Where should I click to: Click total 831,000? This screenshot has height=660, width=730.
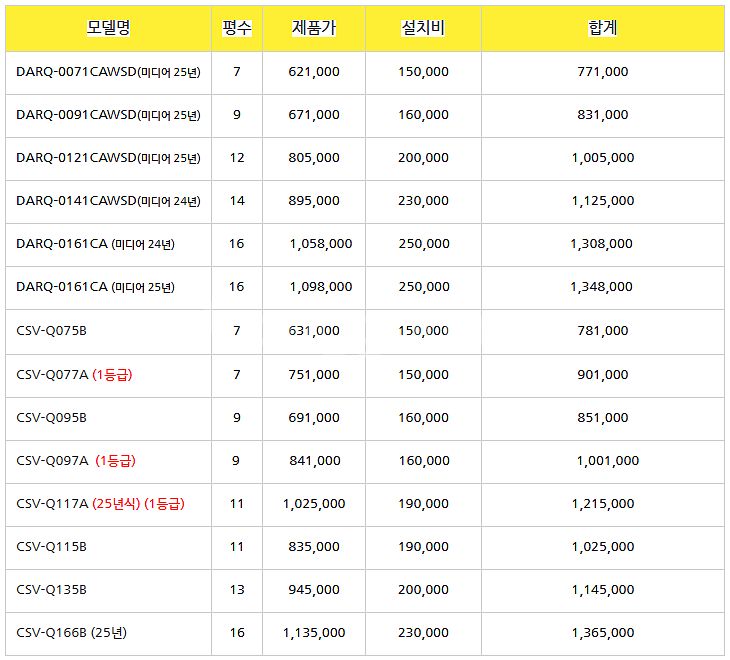(602, 114)
